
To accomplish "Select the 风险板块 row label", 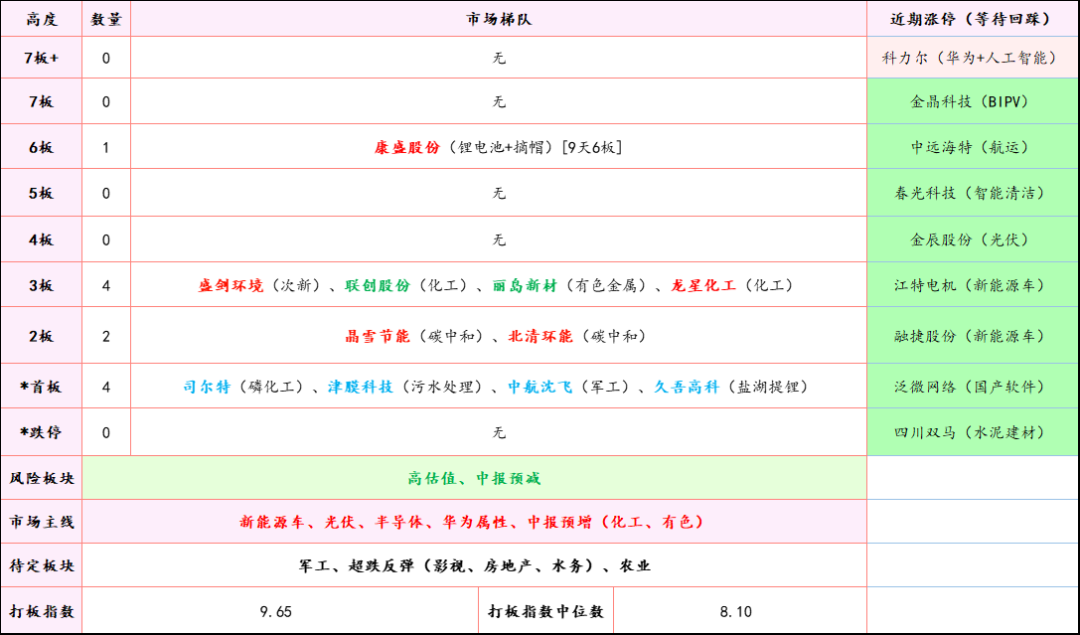I will tap(41, 478).
